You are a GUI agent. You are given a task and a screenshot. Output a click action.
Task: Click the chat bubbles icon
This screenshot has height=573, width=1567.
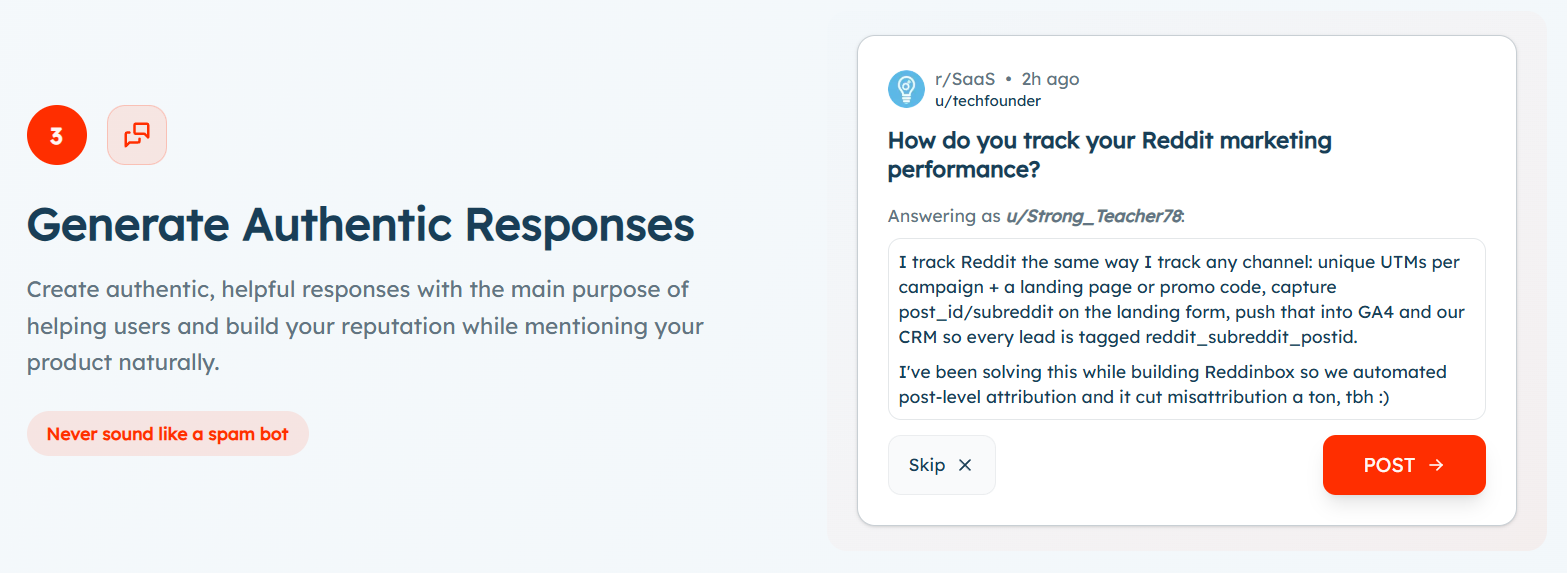tap(137, 135)
